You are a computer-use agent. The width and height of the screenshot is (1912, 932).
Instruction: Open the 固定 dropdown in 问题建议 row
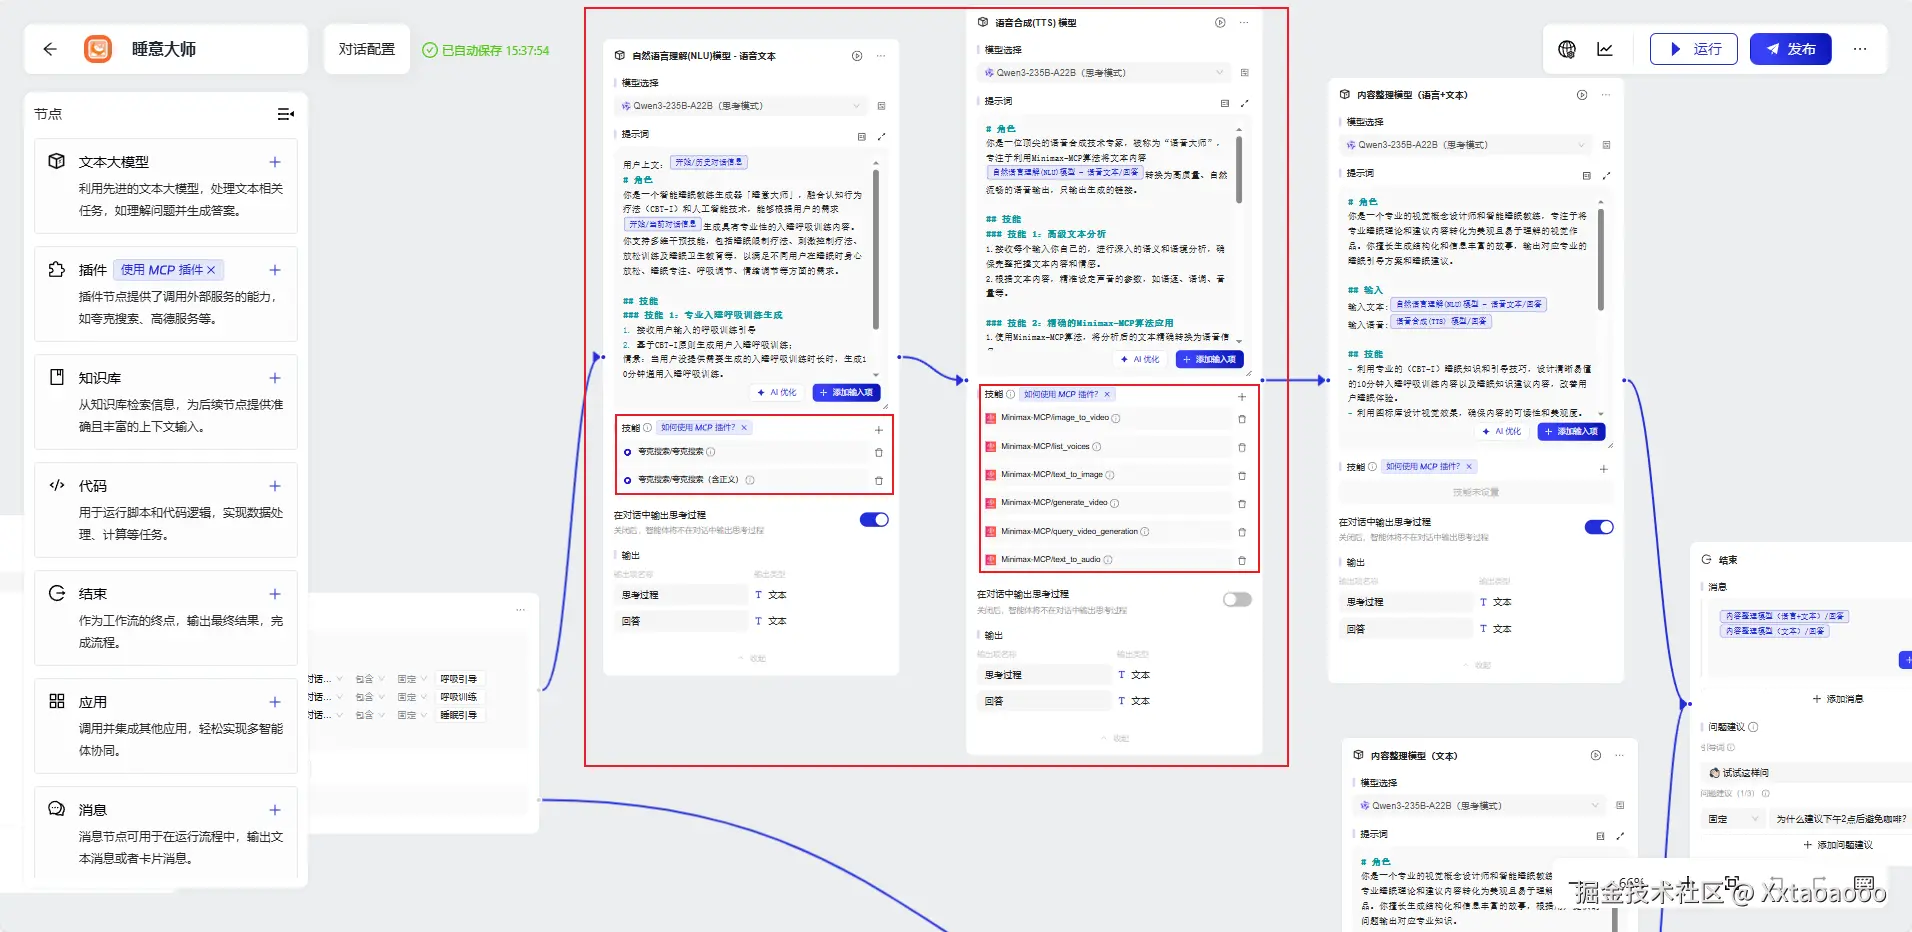(1733, 819)
